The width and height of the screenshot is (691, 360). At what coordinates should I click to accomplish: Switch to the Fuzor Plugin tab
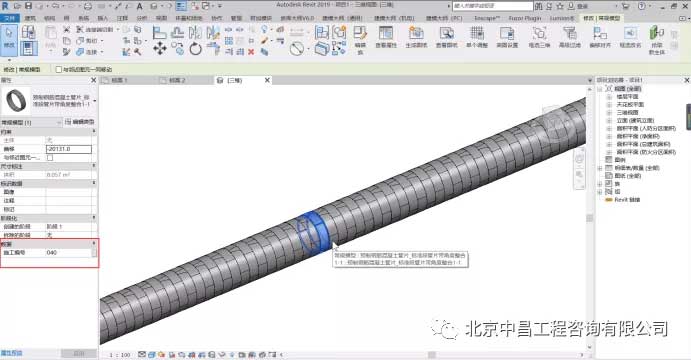coord(524,18)
